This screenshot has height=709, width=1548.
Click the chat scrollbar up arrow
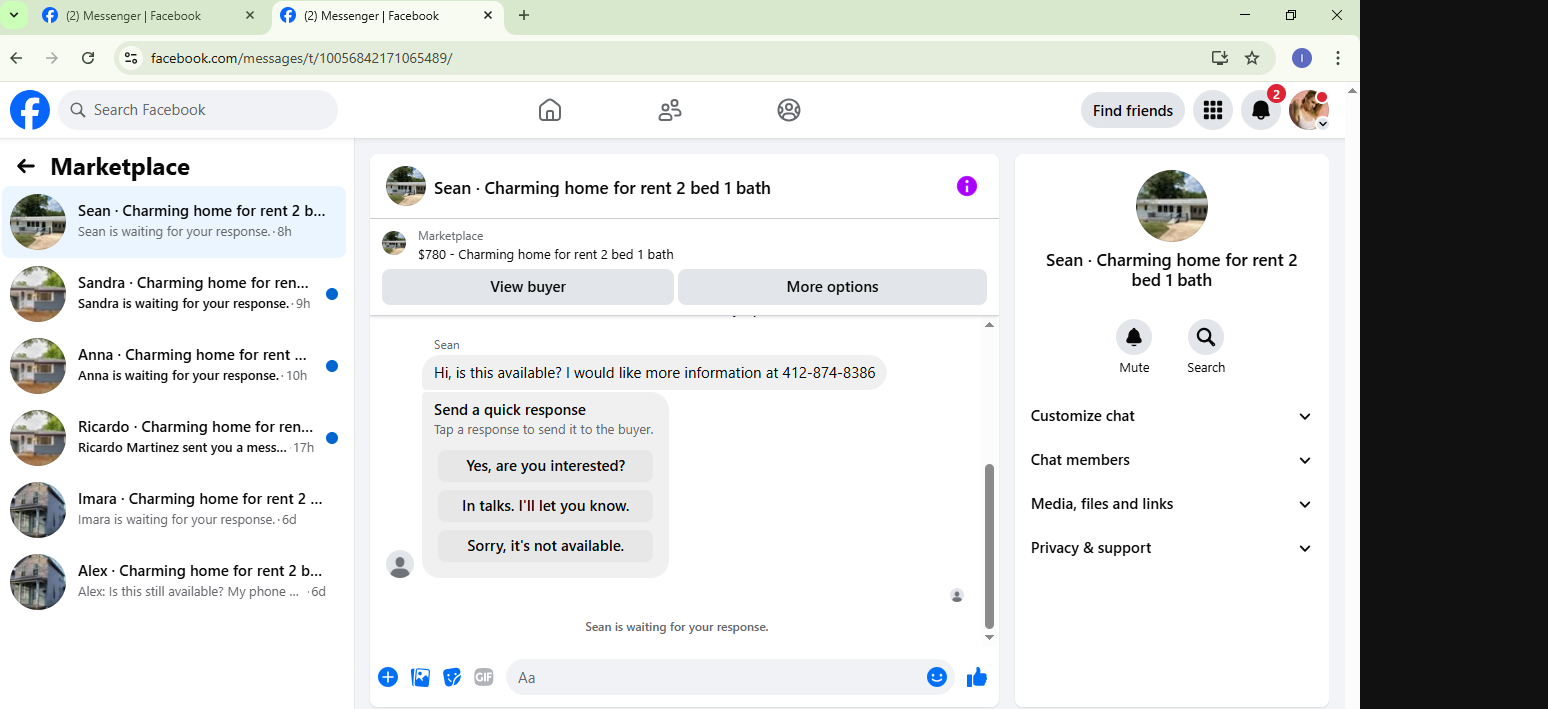[x=990, y=325]
